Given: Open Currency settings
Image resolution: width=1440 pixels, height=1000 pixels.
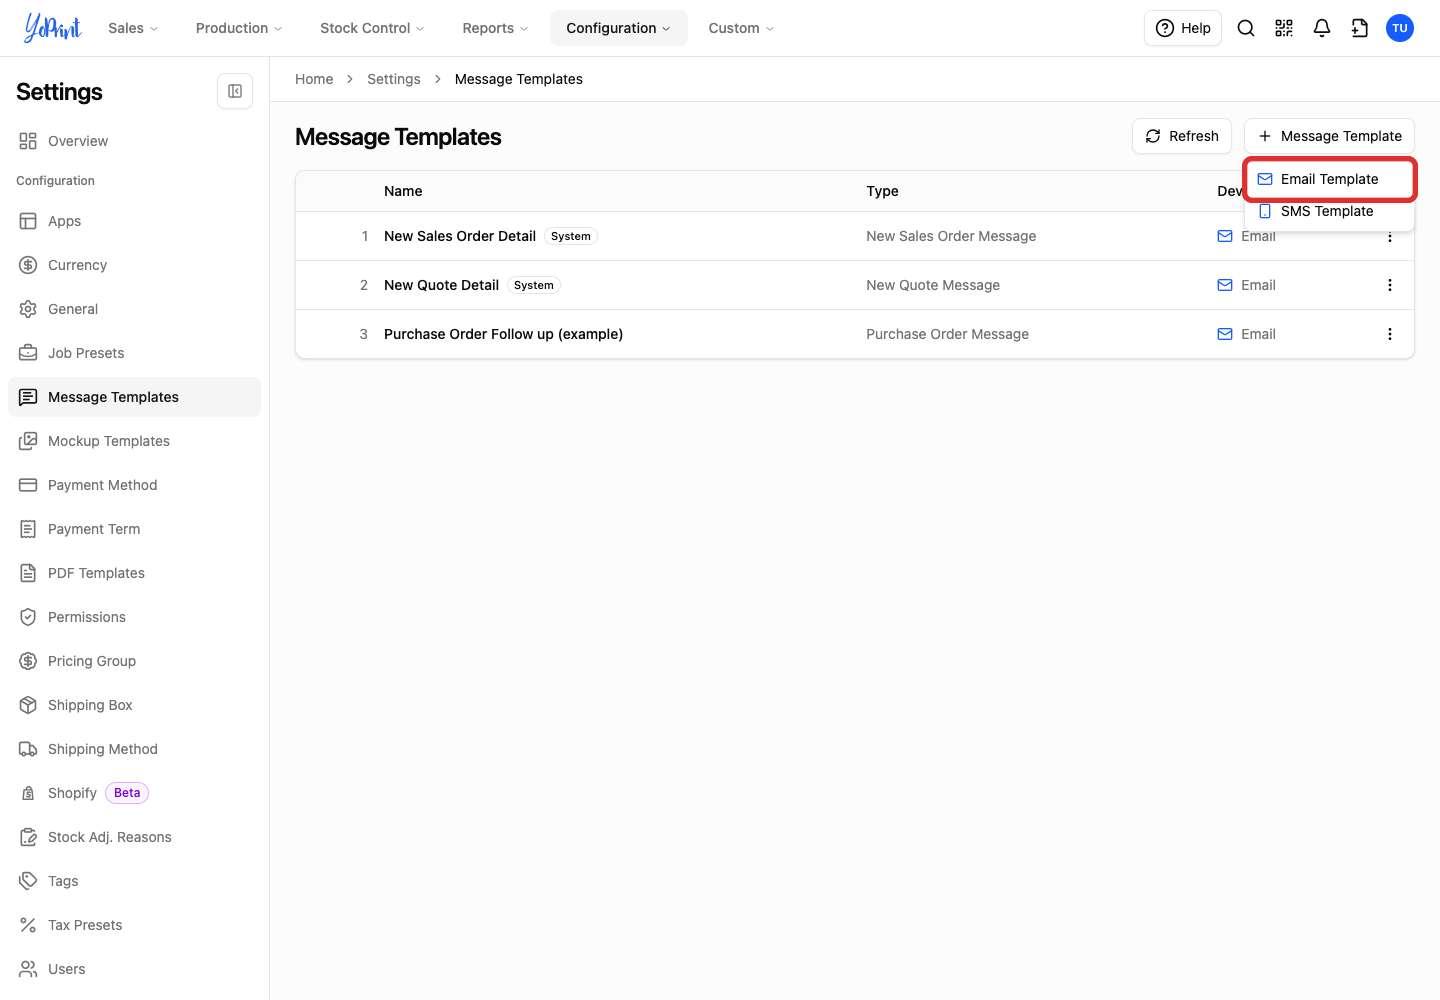Looking at the screenshot, I should point(134,265).
